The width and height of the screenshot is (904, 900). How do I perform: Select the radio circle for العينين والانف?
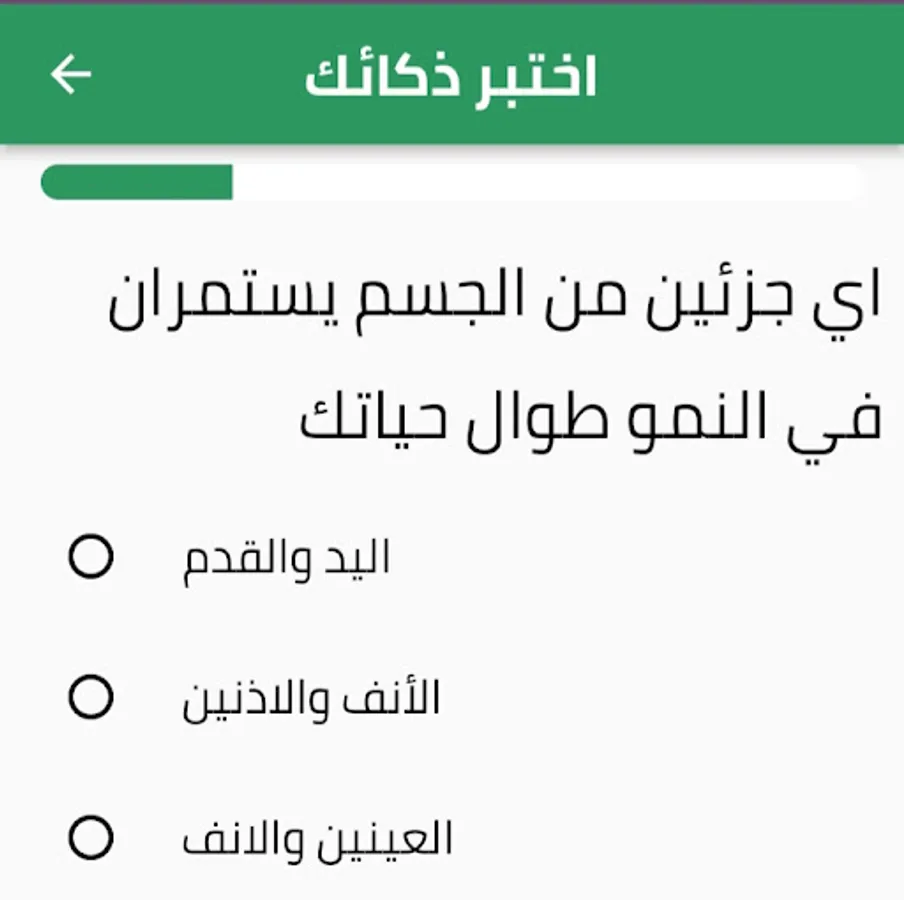[x=91, y=837]
